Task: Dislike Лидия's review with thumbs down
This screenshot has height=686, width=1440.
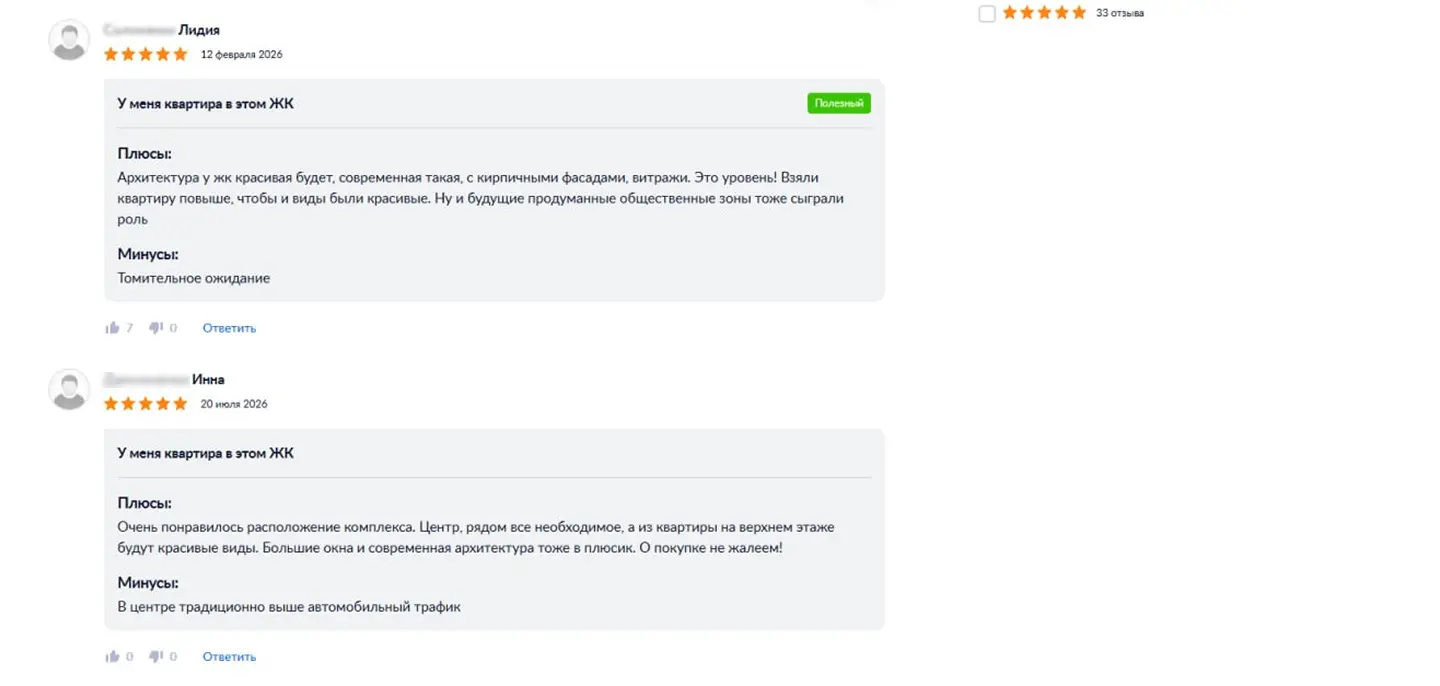Action: 156,328
